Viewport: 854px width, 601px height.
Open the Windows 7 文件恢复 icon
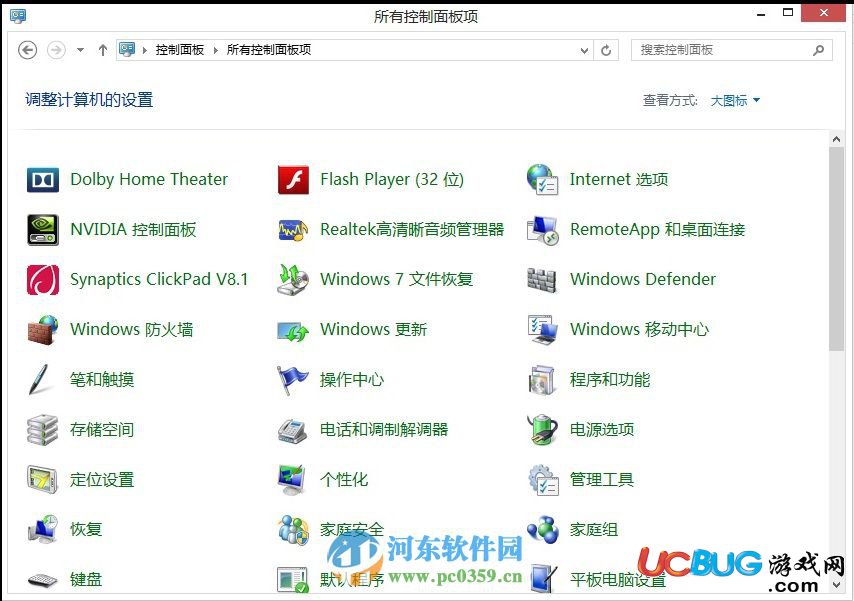pos(293,280)
